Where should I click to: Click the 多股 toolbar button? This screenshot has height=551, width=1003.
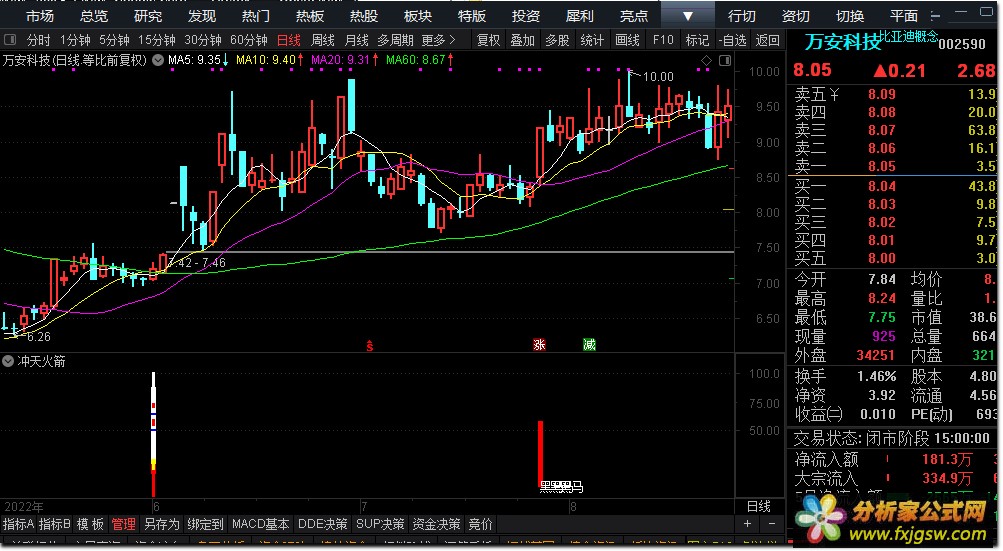point(557,40)
